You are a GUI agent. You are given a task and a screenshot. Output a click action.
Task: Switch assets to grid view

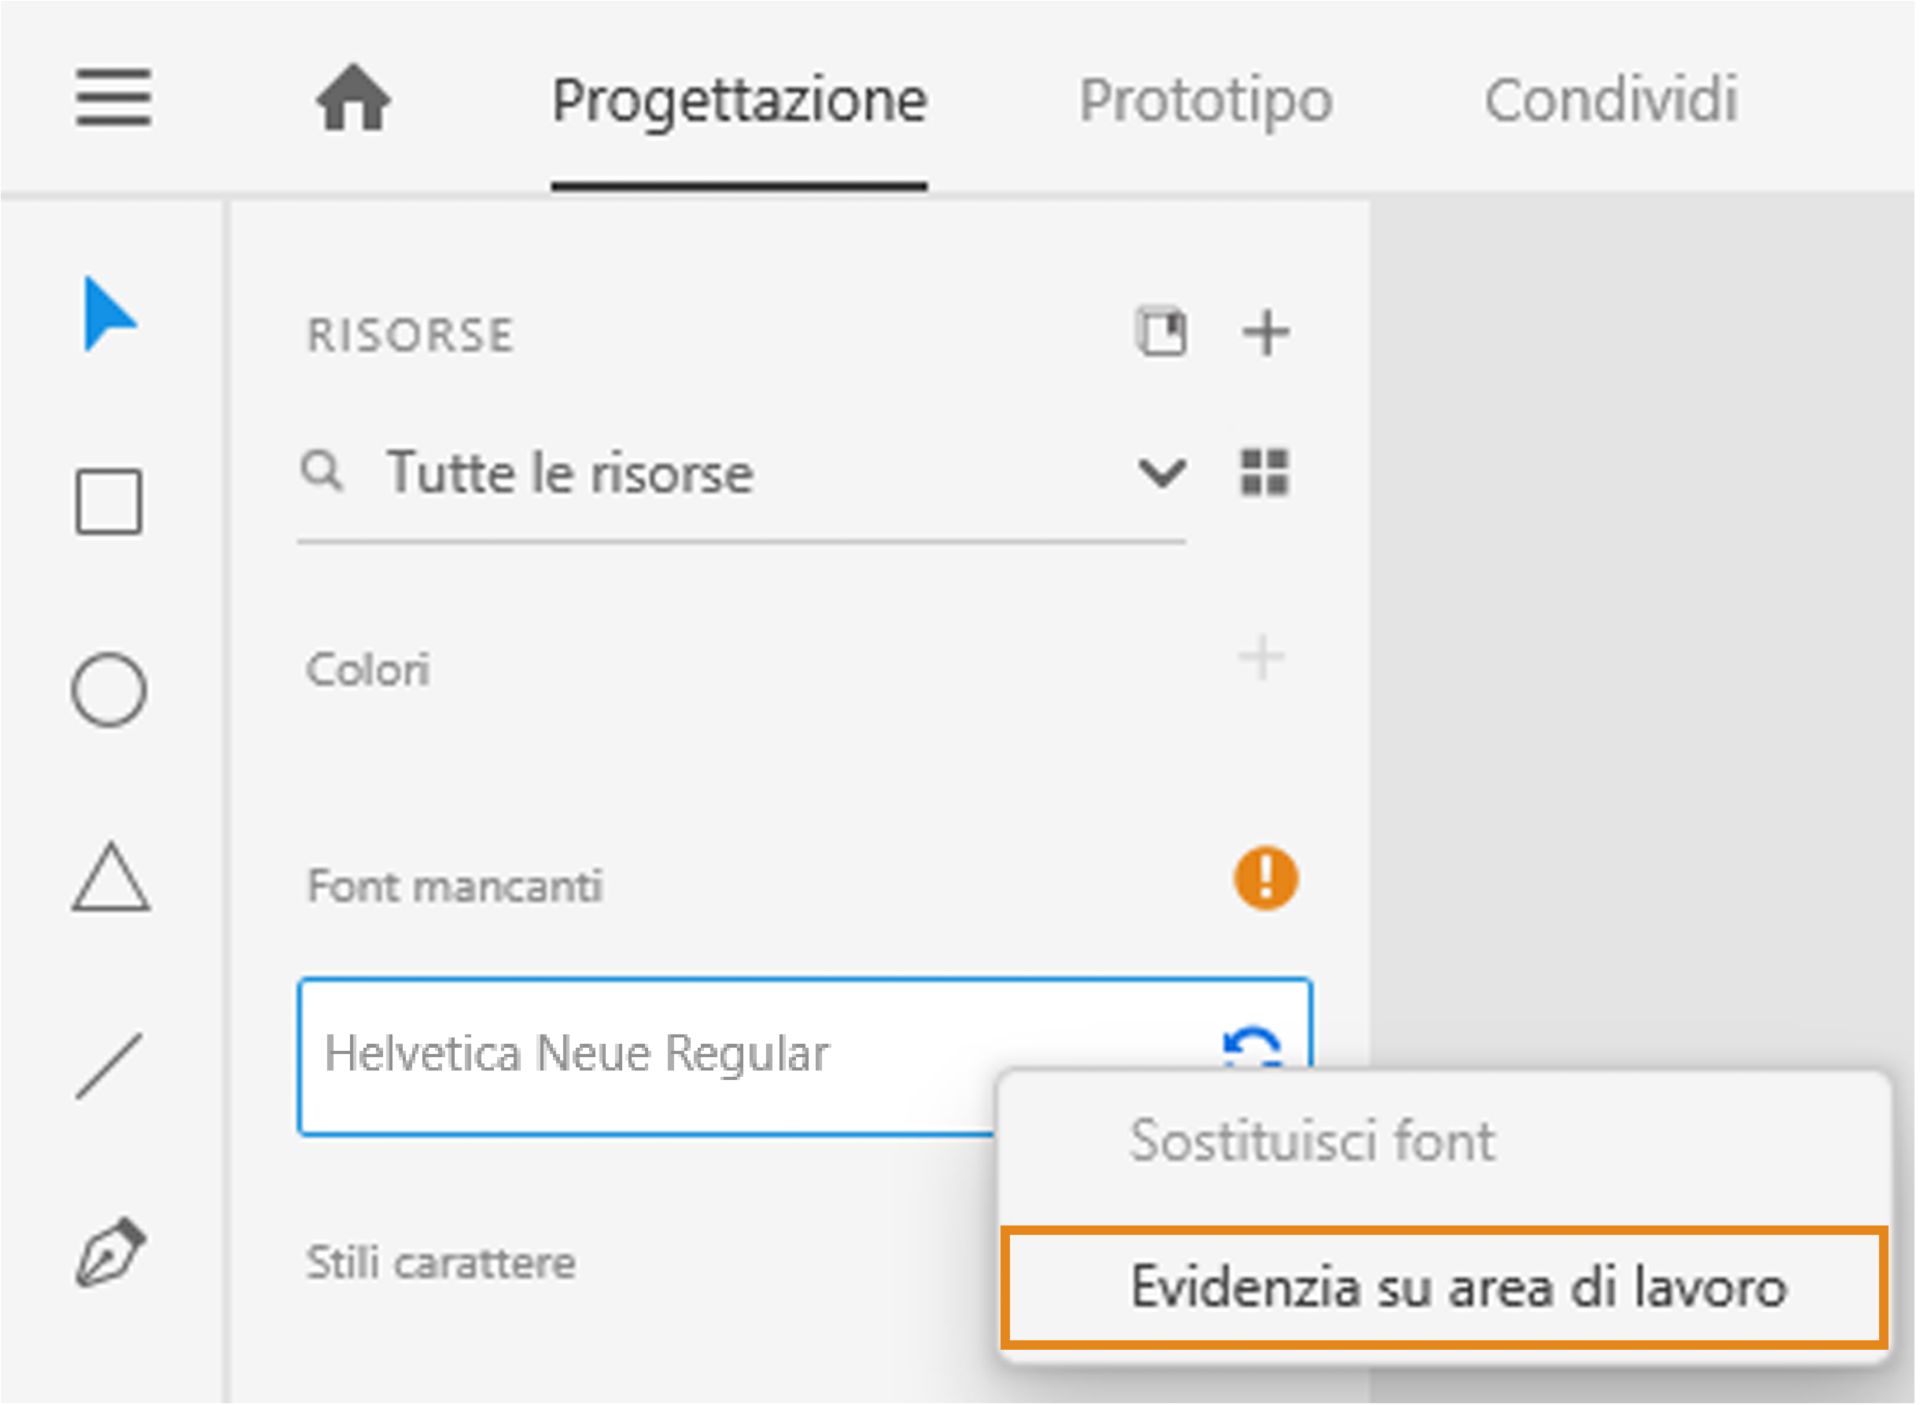(x=1265, y=473)
